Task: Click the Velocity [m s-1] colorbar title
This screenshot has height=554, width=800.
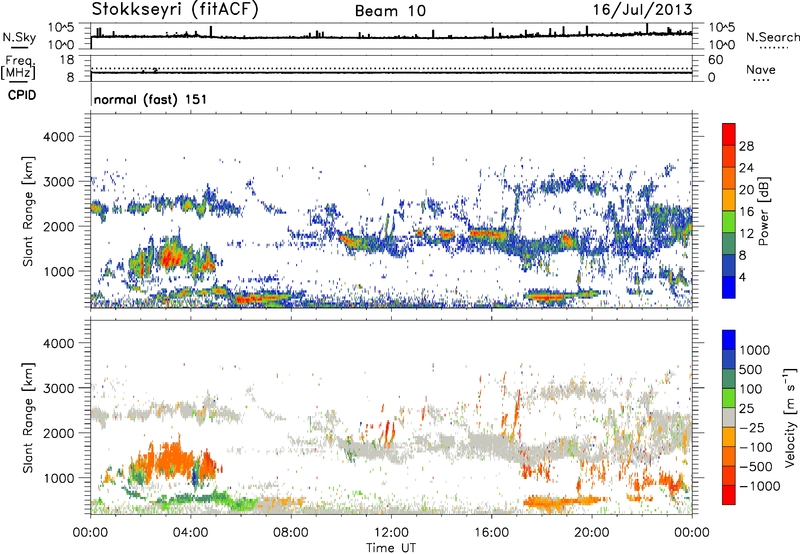Action: [x=790, y=417]
